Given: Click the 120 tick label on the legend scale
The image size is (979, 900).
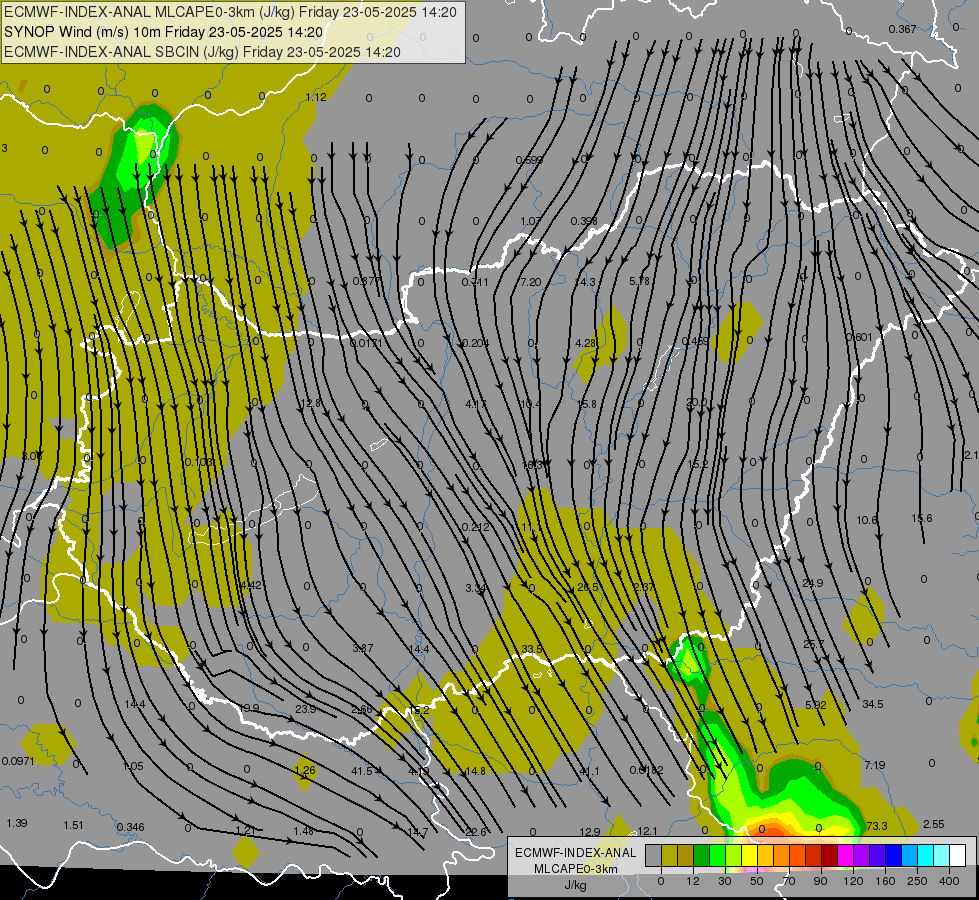Looking at the screenshot, I should pyautogui.click(x=853, y=881).
